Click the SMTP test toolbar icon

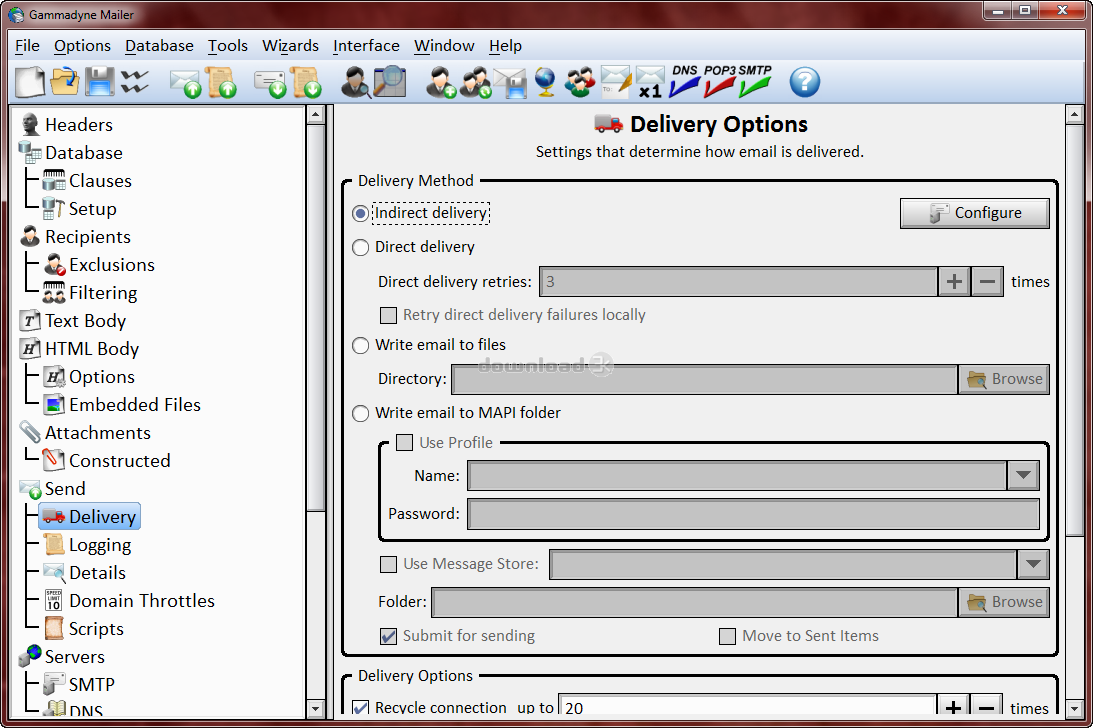coord(755,82)
